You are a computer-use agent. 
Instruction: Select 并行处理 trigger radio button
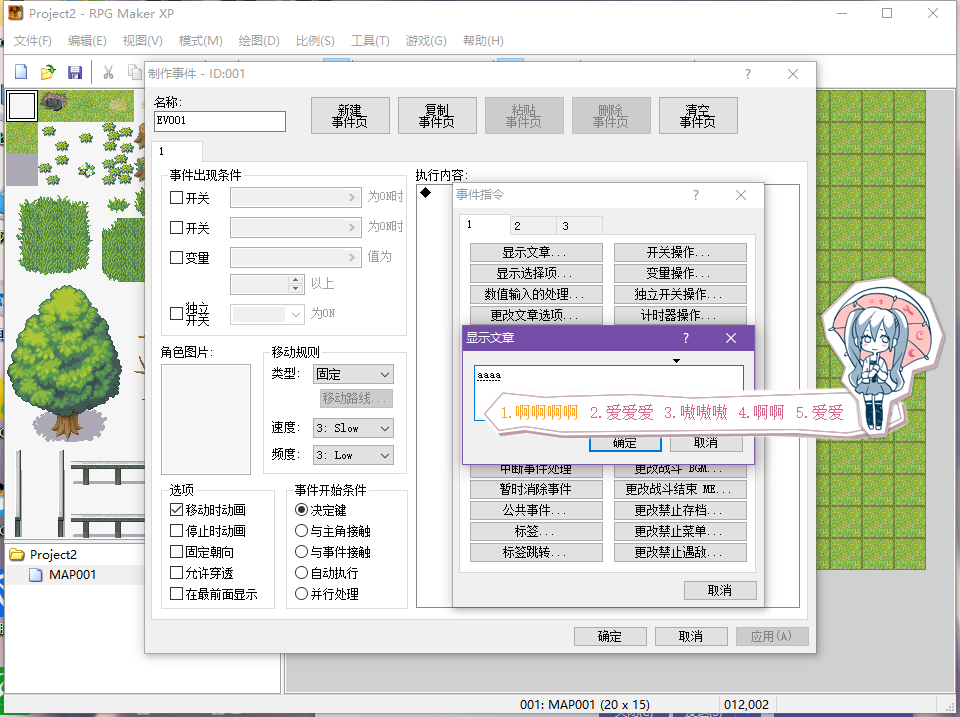tap(301, 593)
